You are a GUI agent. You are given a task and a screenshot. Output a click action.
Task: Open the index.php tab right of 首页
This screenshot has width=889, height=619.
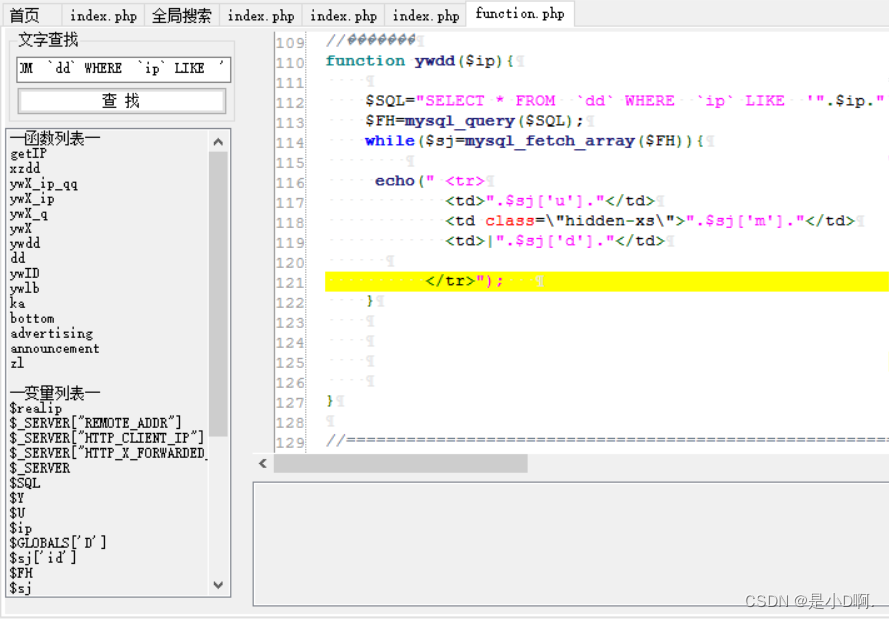[x=103, y=15]
